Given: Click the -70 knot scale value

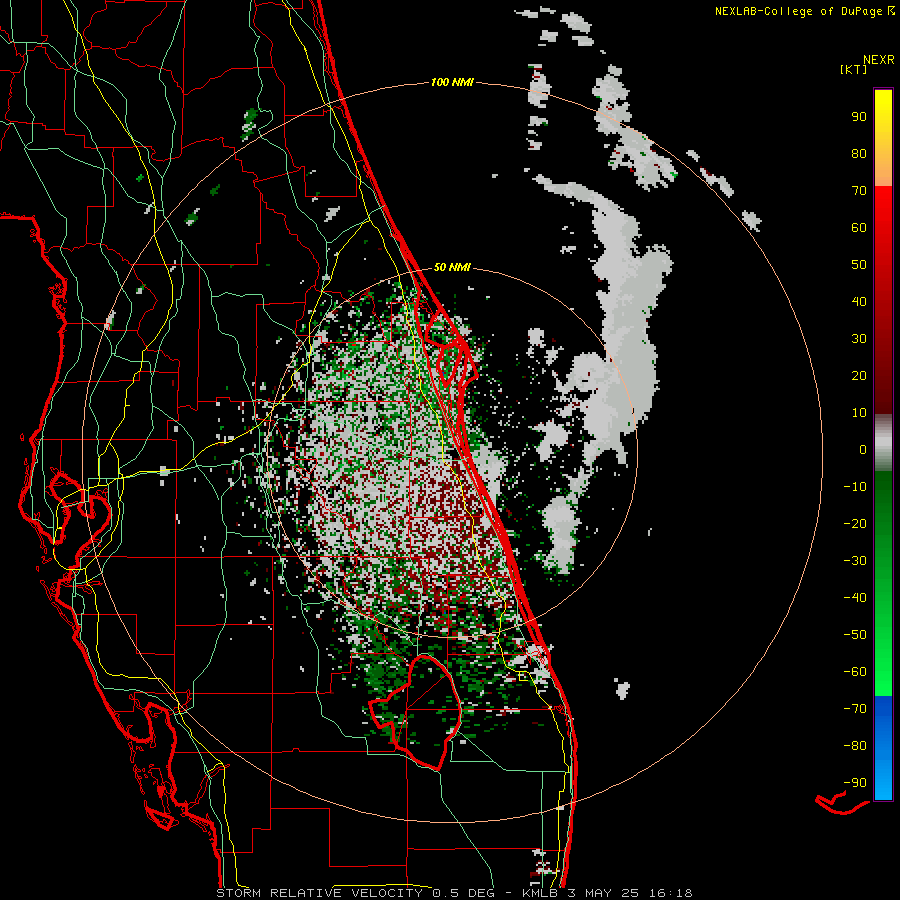Looking at the screenshot, I should [x=855, y=709].
